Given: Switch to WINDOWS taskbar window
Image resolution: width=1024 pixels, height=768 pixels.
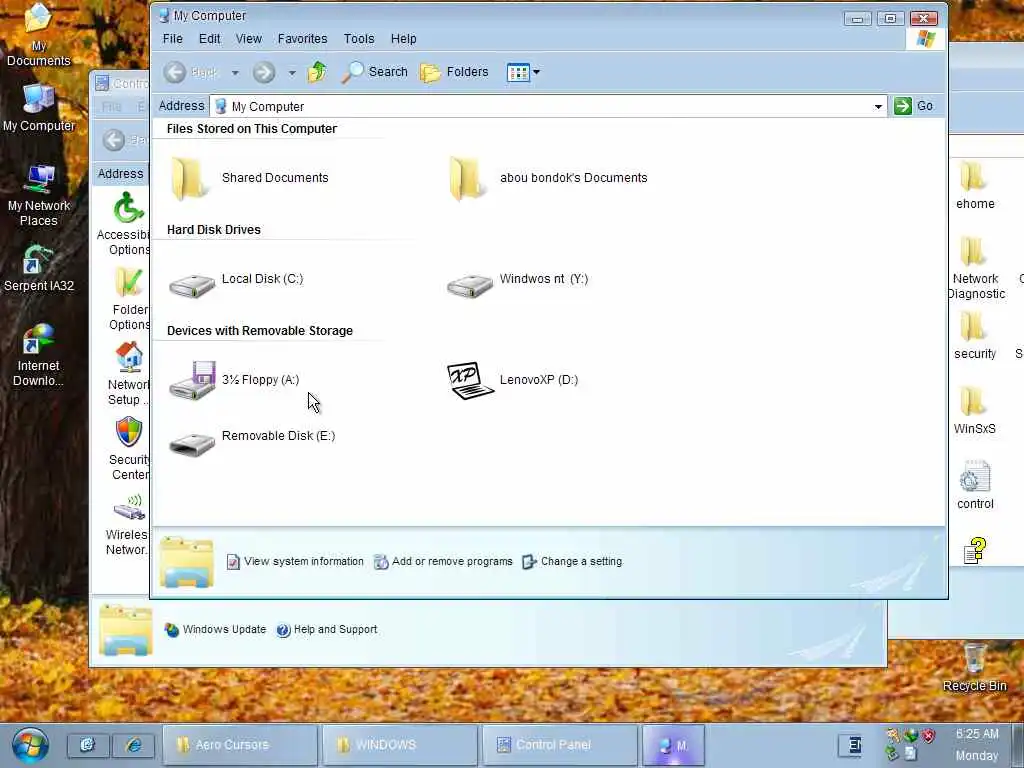Looking at the screenshot, I should [400, 744].
